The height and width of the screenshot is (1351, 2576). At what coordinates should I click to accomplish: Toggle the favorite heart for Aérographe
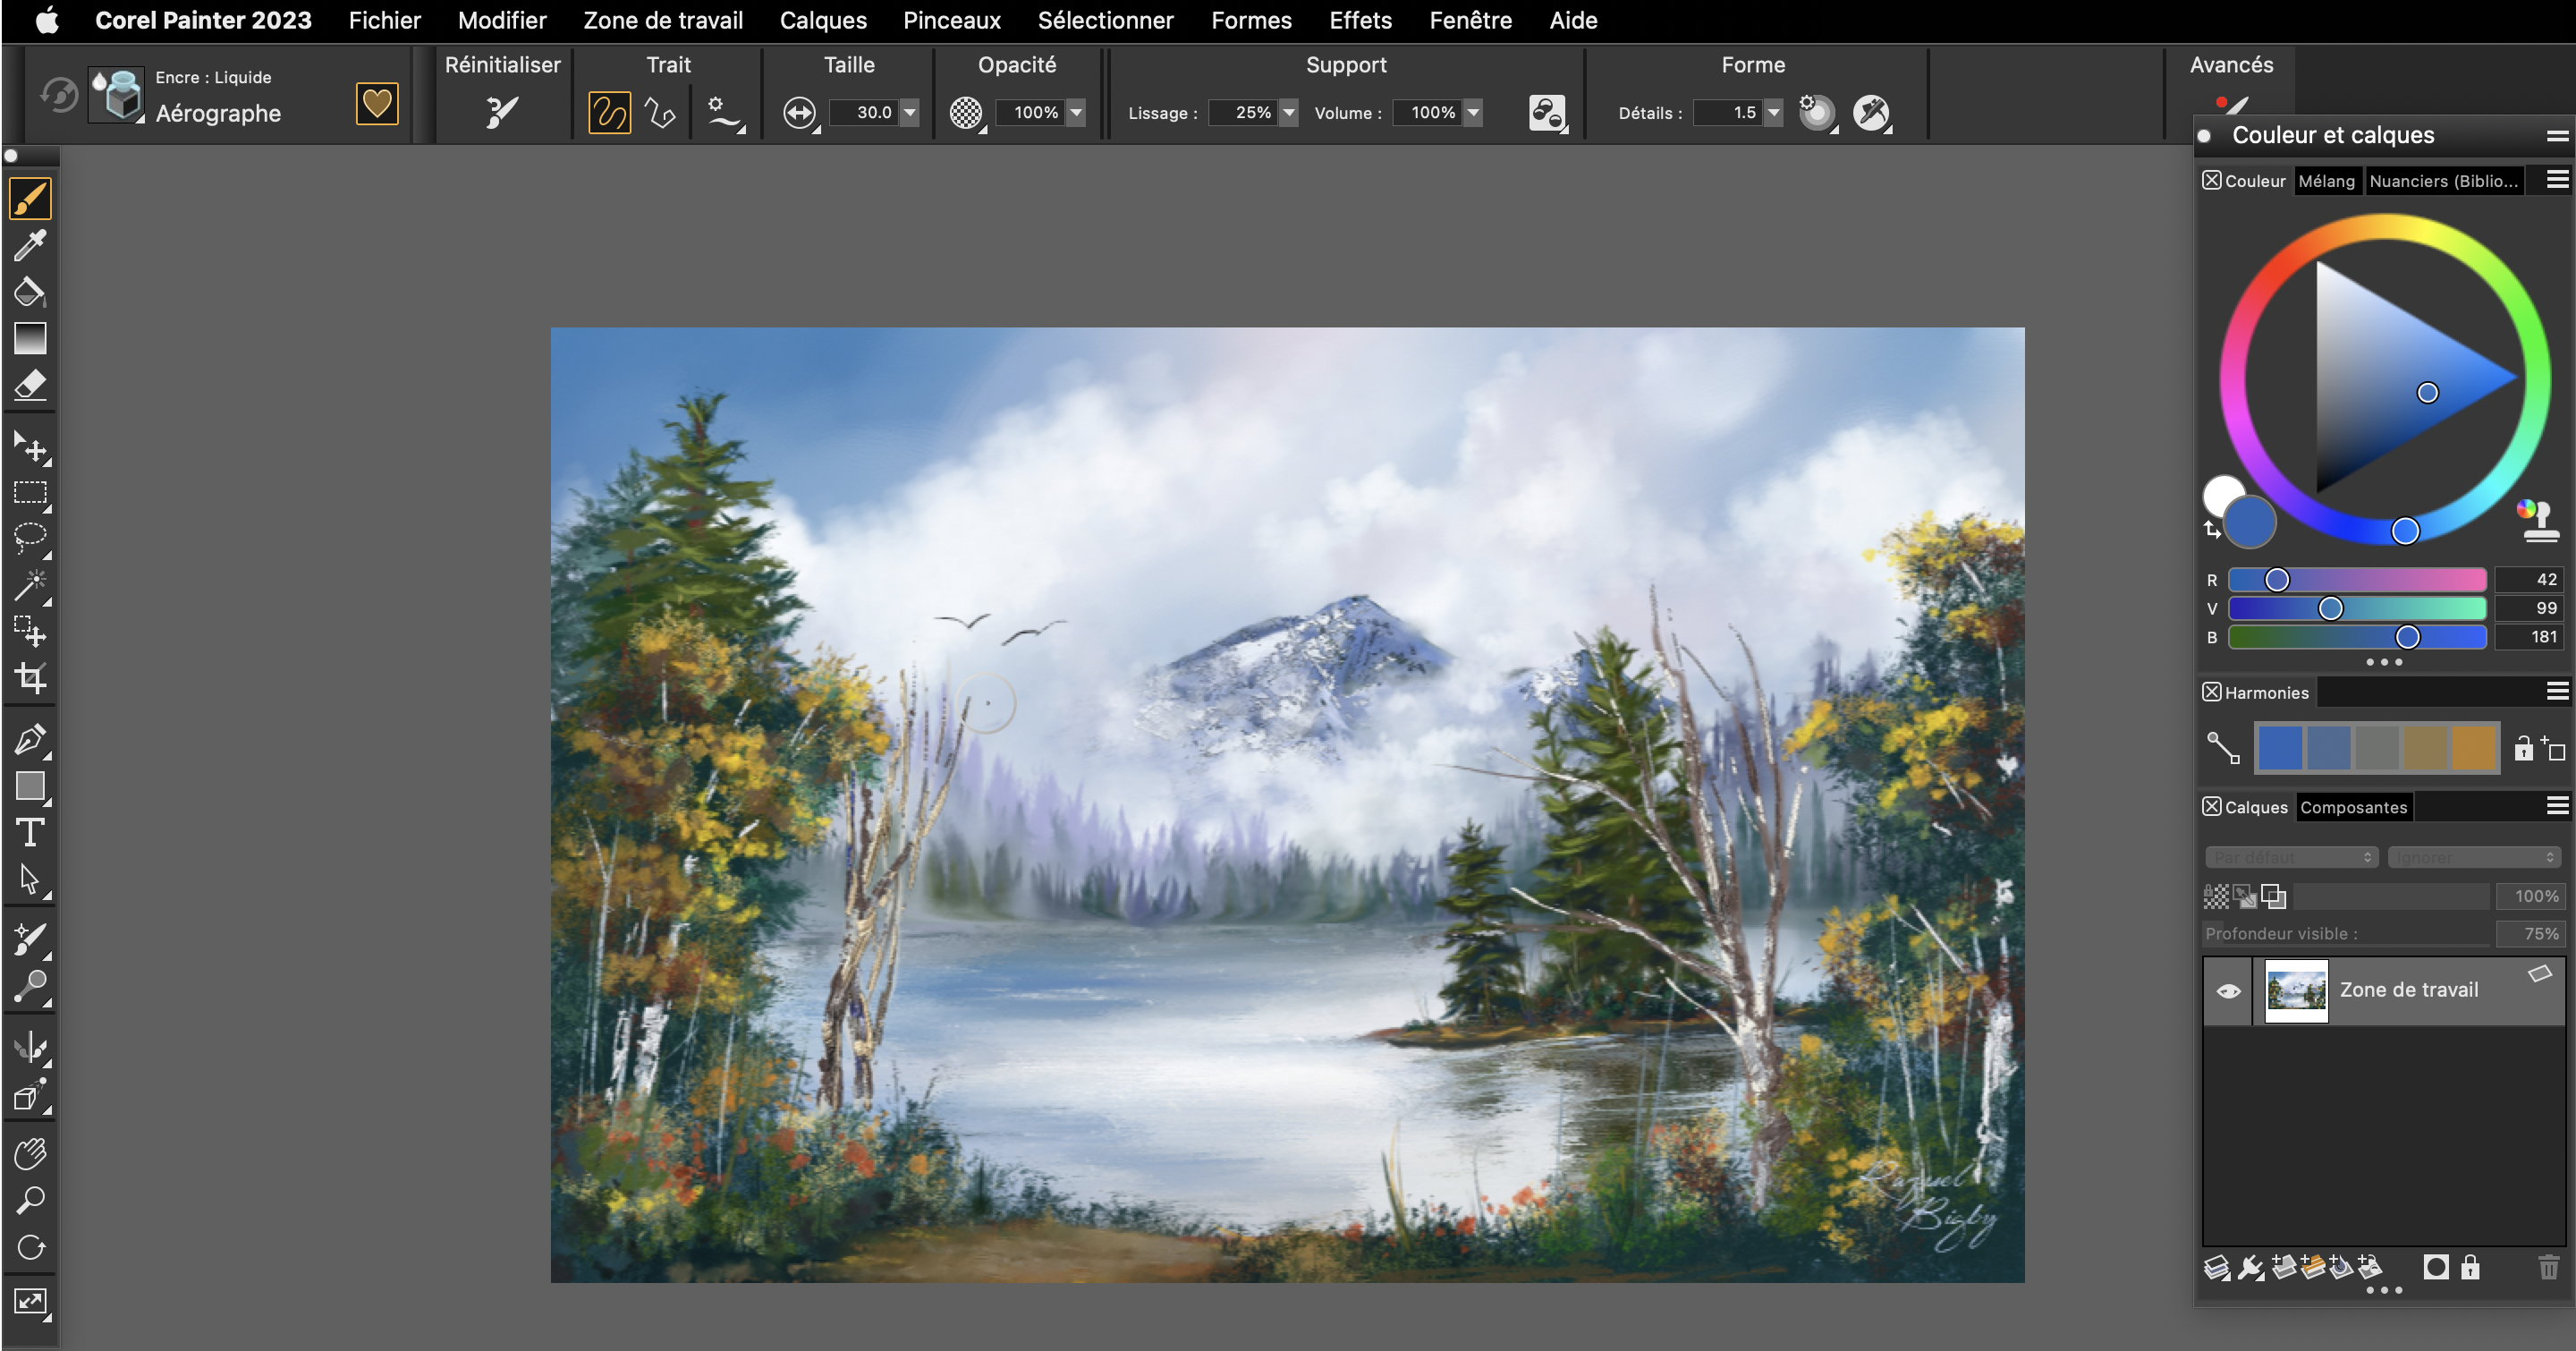pyautogui.click(x=377, y=103)
